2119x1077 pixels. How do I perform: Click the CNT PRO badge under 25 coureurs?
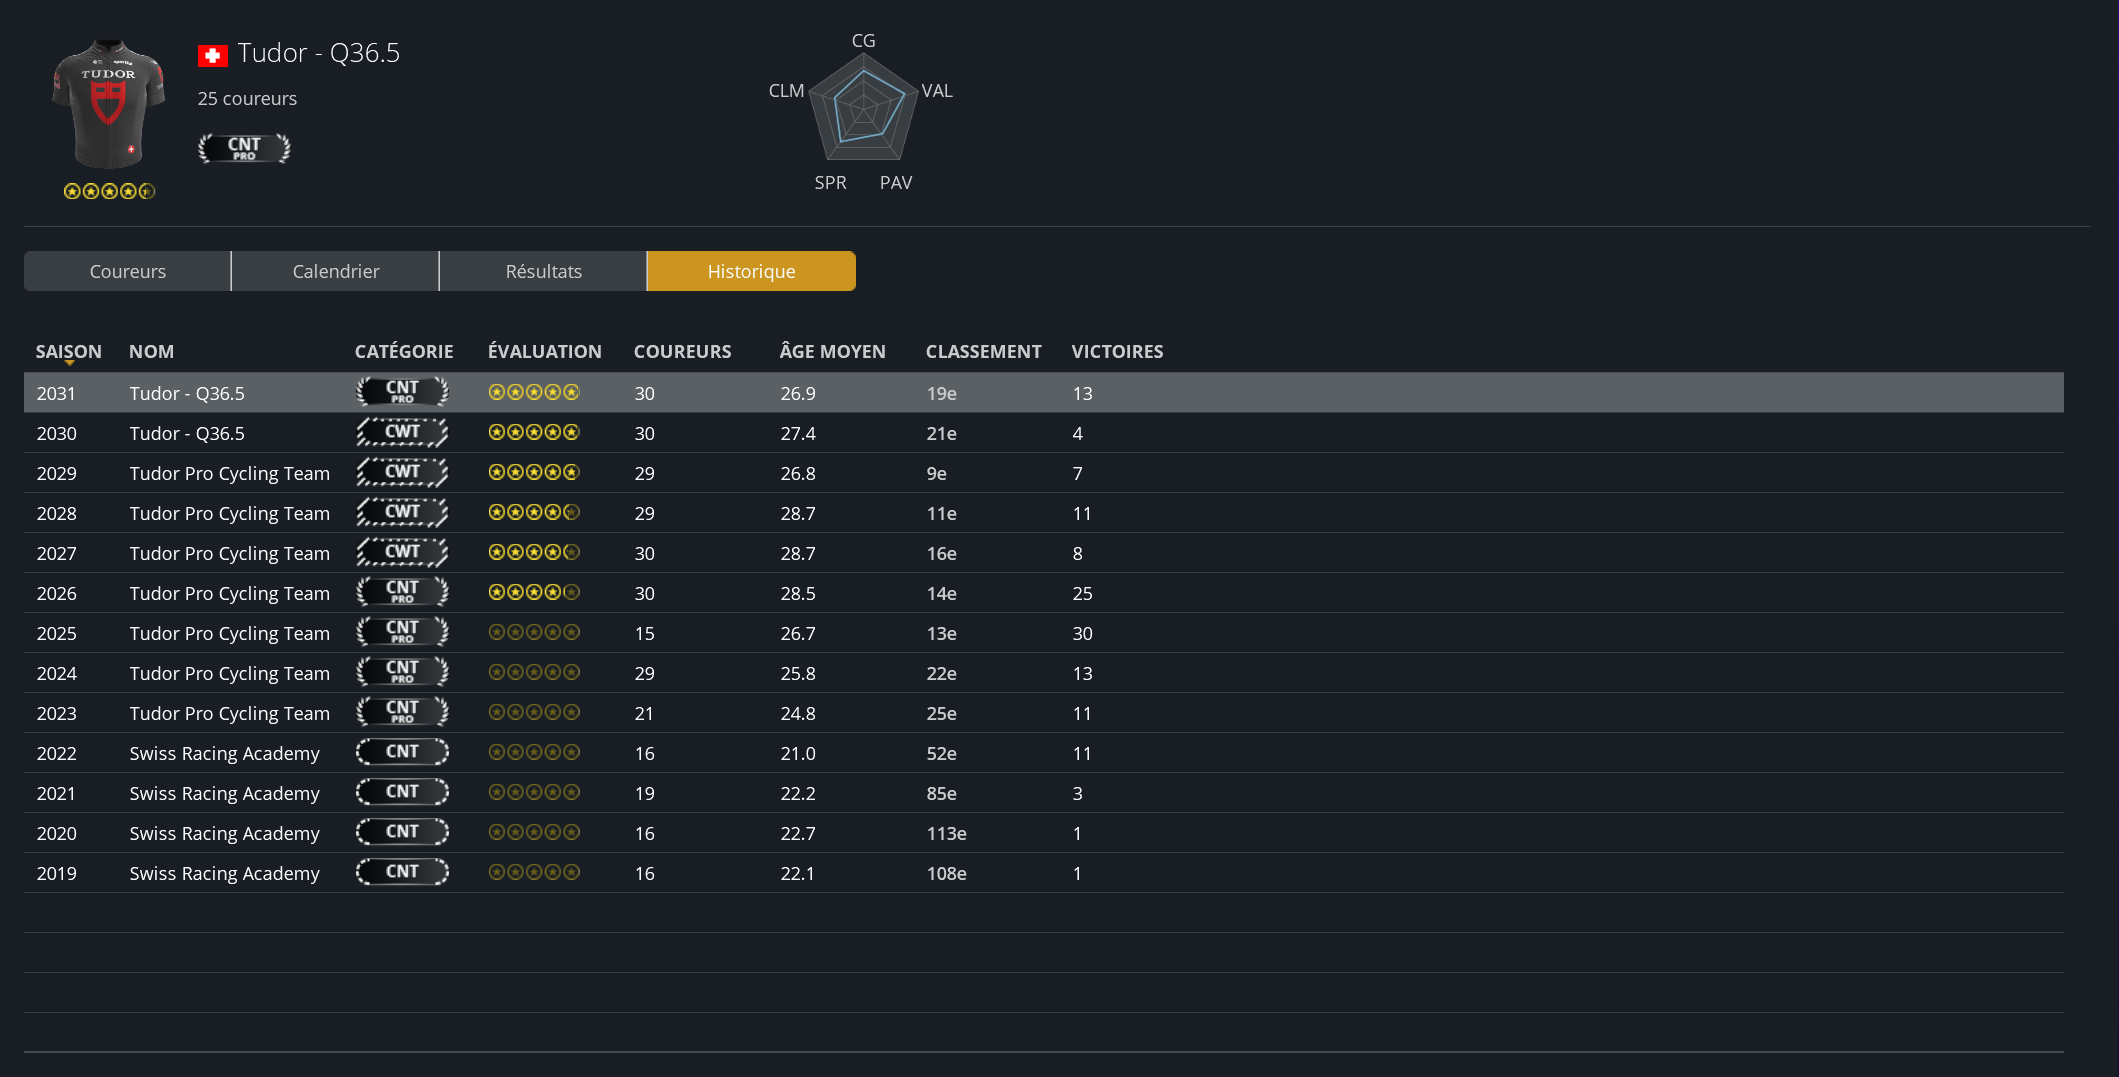coord(244,148)
